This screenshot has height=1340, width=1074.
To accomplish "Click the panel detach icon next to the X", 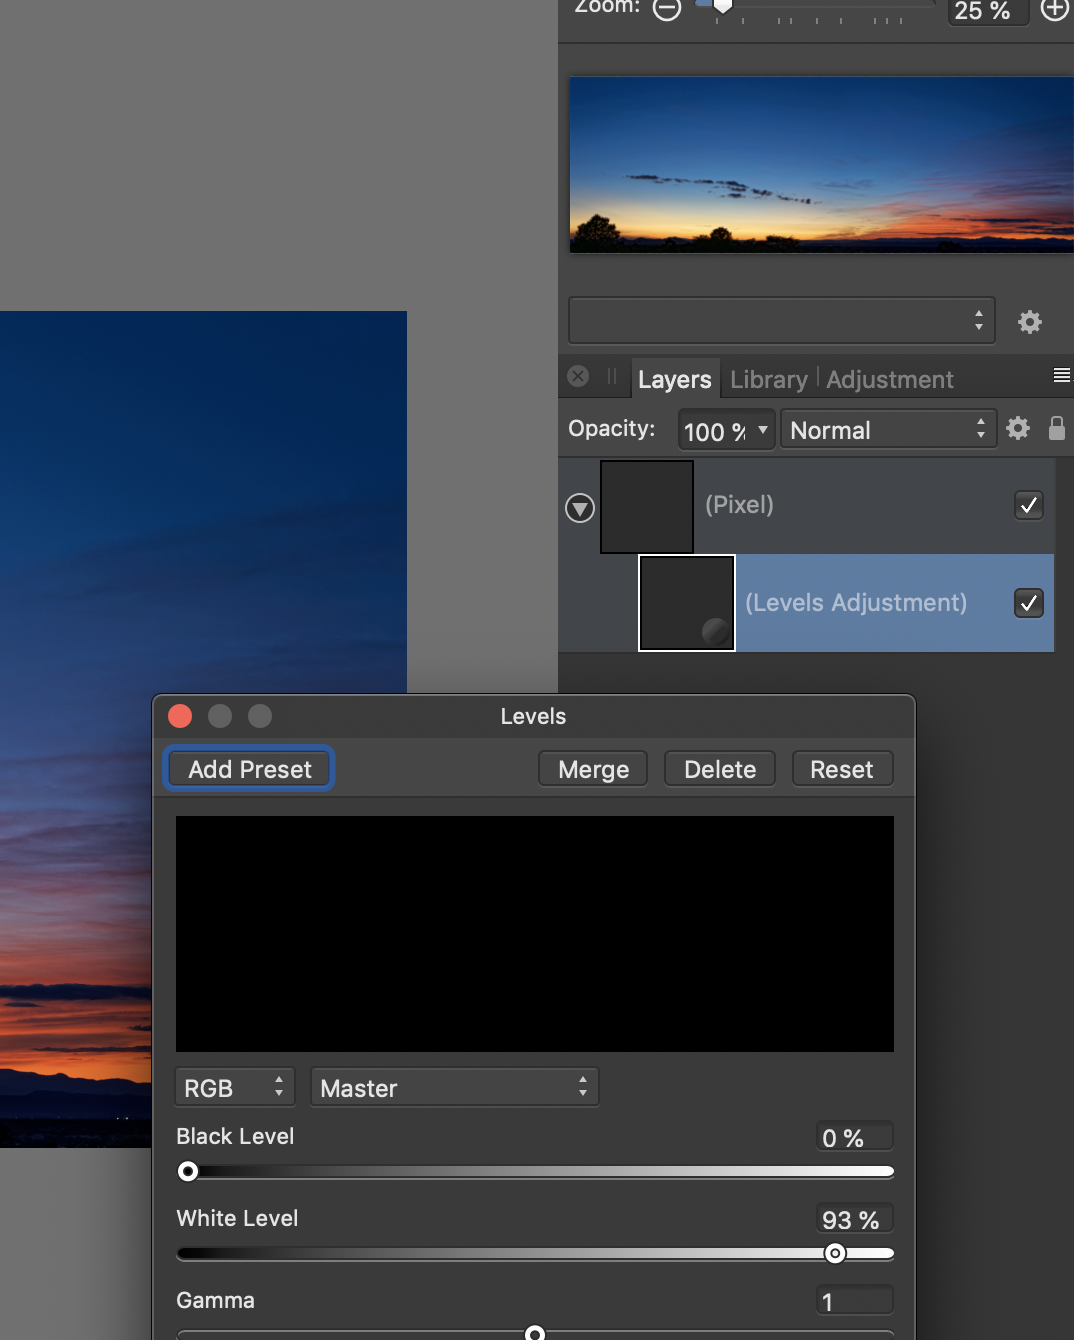I will tap(609, 376).
